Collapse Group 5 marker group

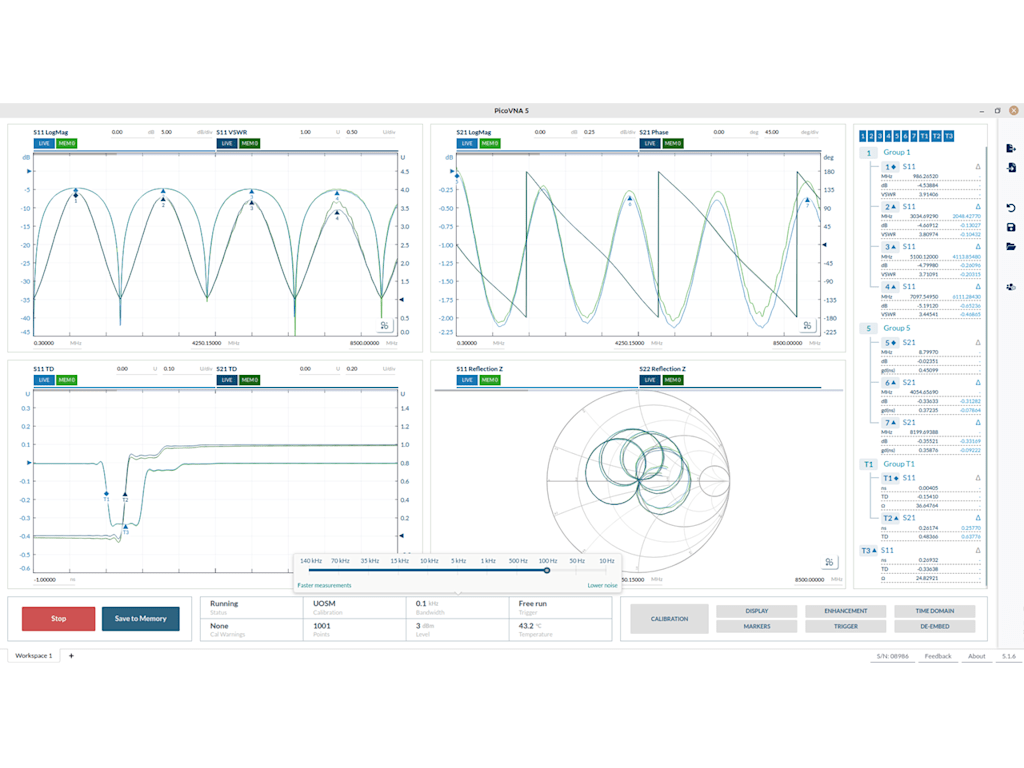[x=869, y=328]
